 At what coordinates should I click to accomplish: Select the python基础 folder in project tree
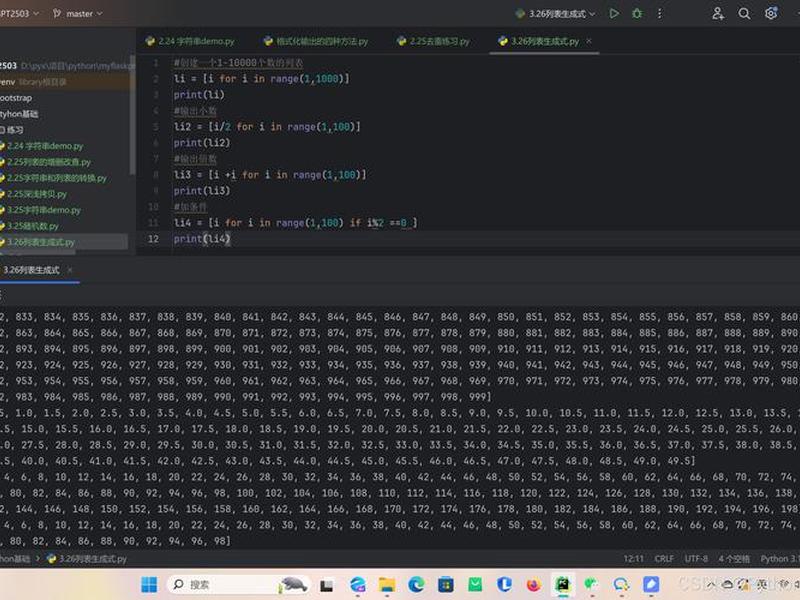19,114
